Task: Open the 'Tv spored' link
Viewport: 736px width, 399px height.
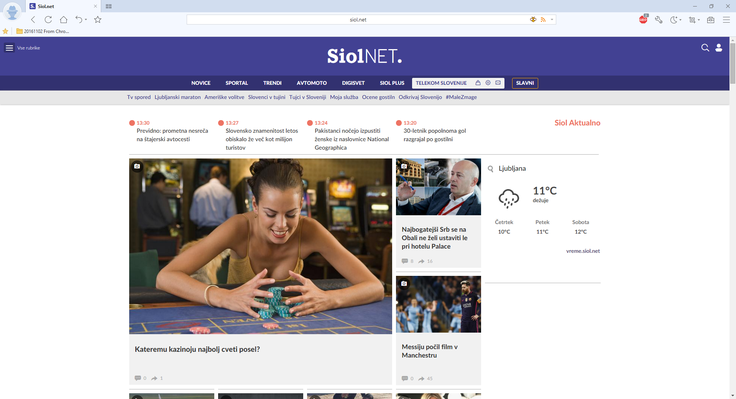Action: point(139,97)
